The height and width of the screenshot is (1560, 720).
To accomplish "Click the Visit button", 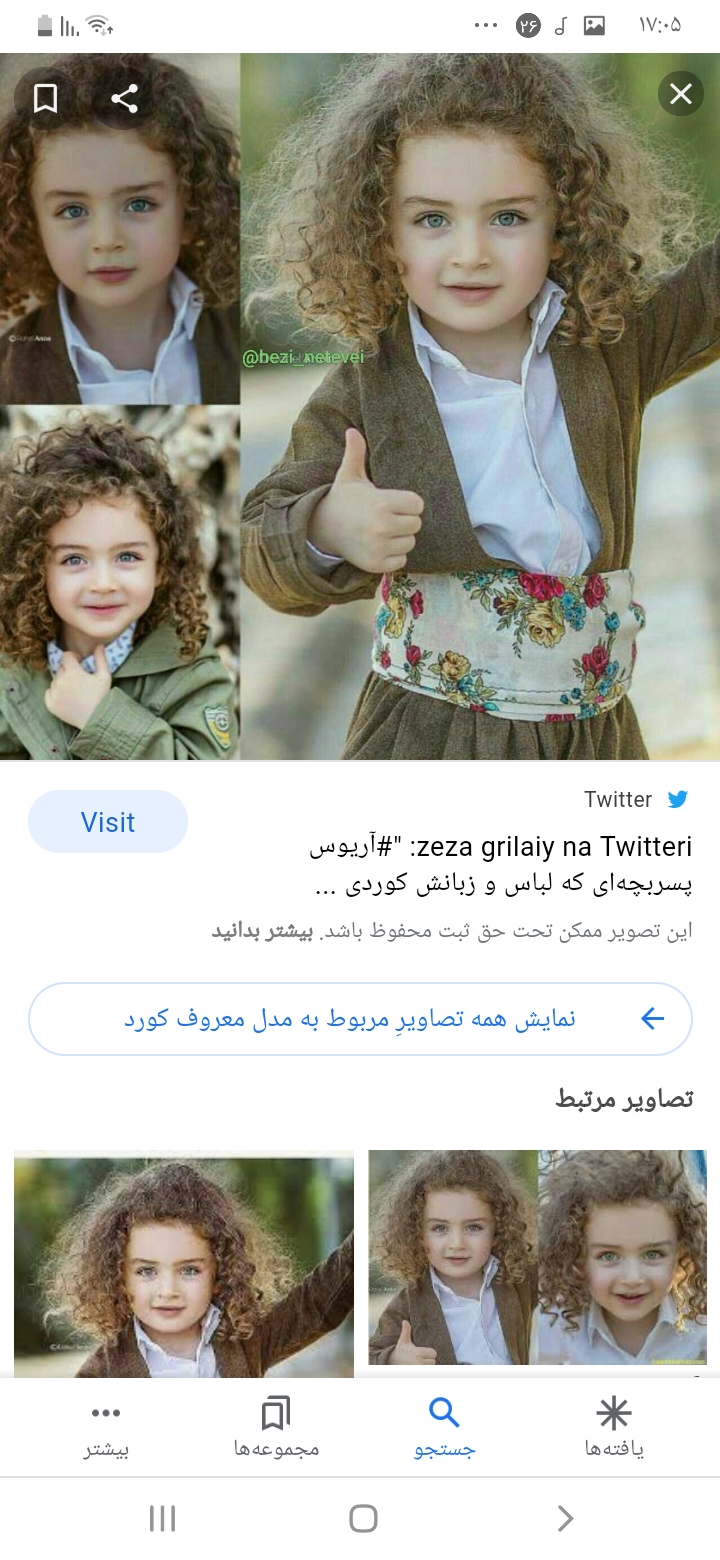I will pos(108,822).
